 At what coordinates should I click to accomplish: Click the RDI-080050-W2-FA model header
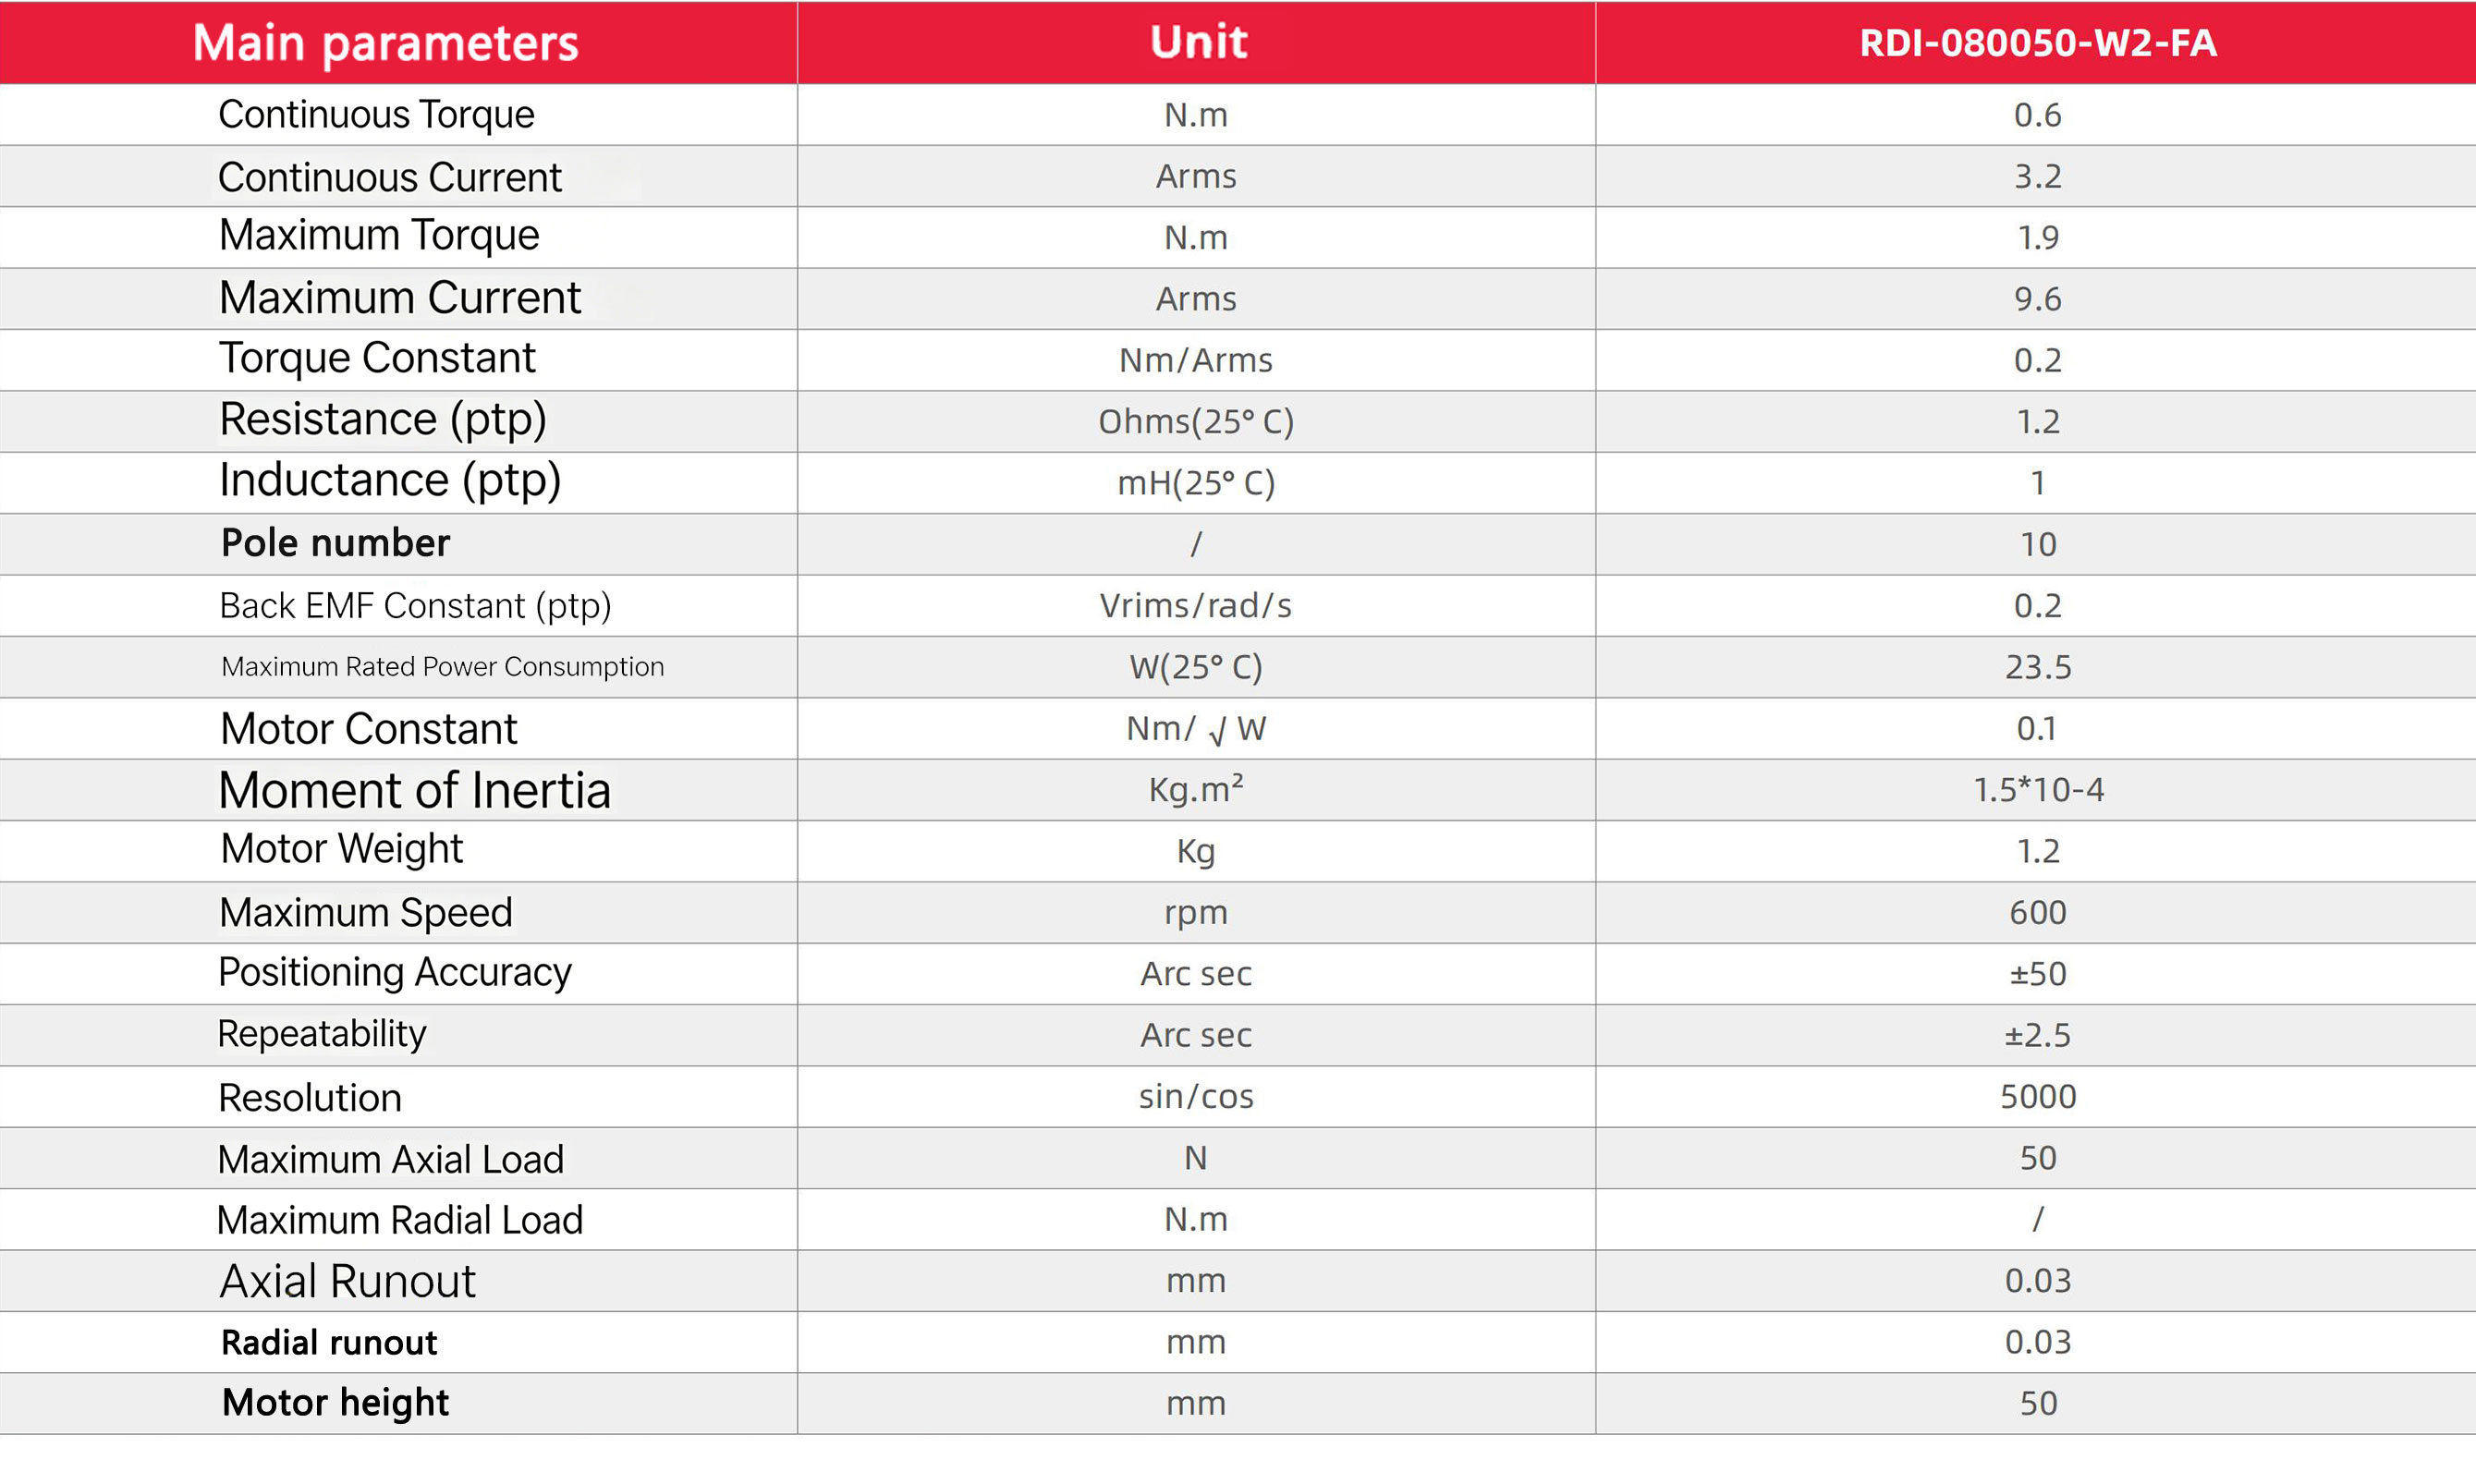(x=2037, y=43)
